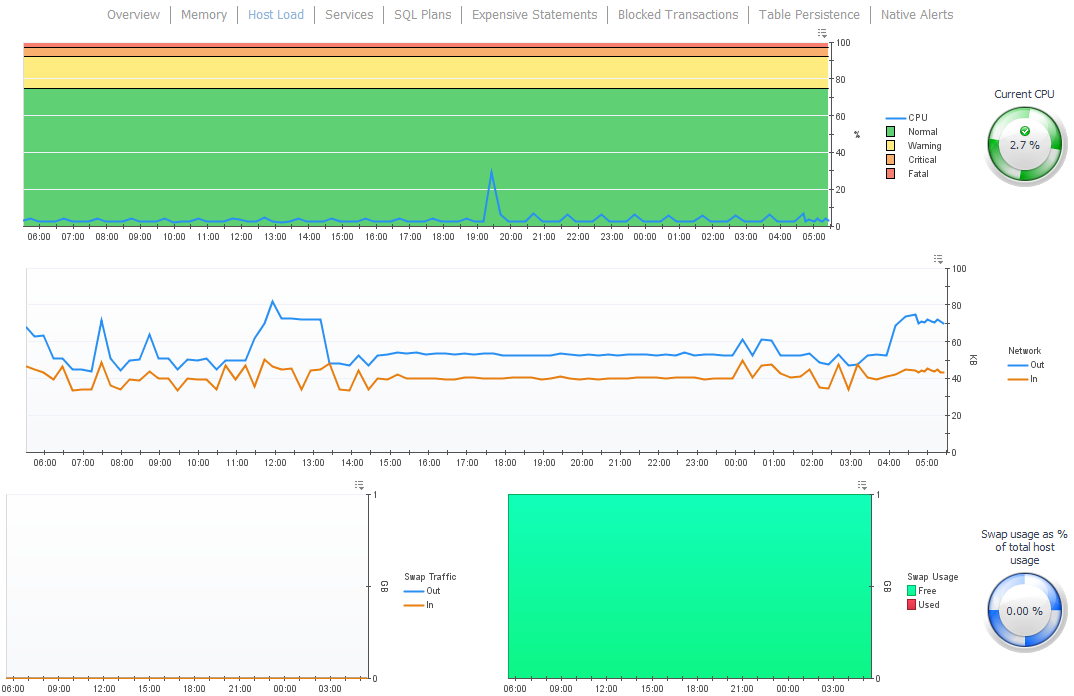Click the orange "In" icon in Swap Traffic legend

(415, 605)
